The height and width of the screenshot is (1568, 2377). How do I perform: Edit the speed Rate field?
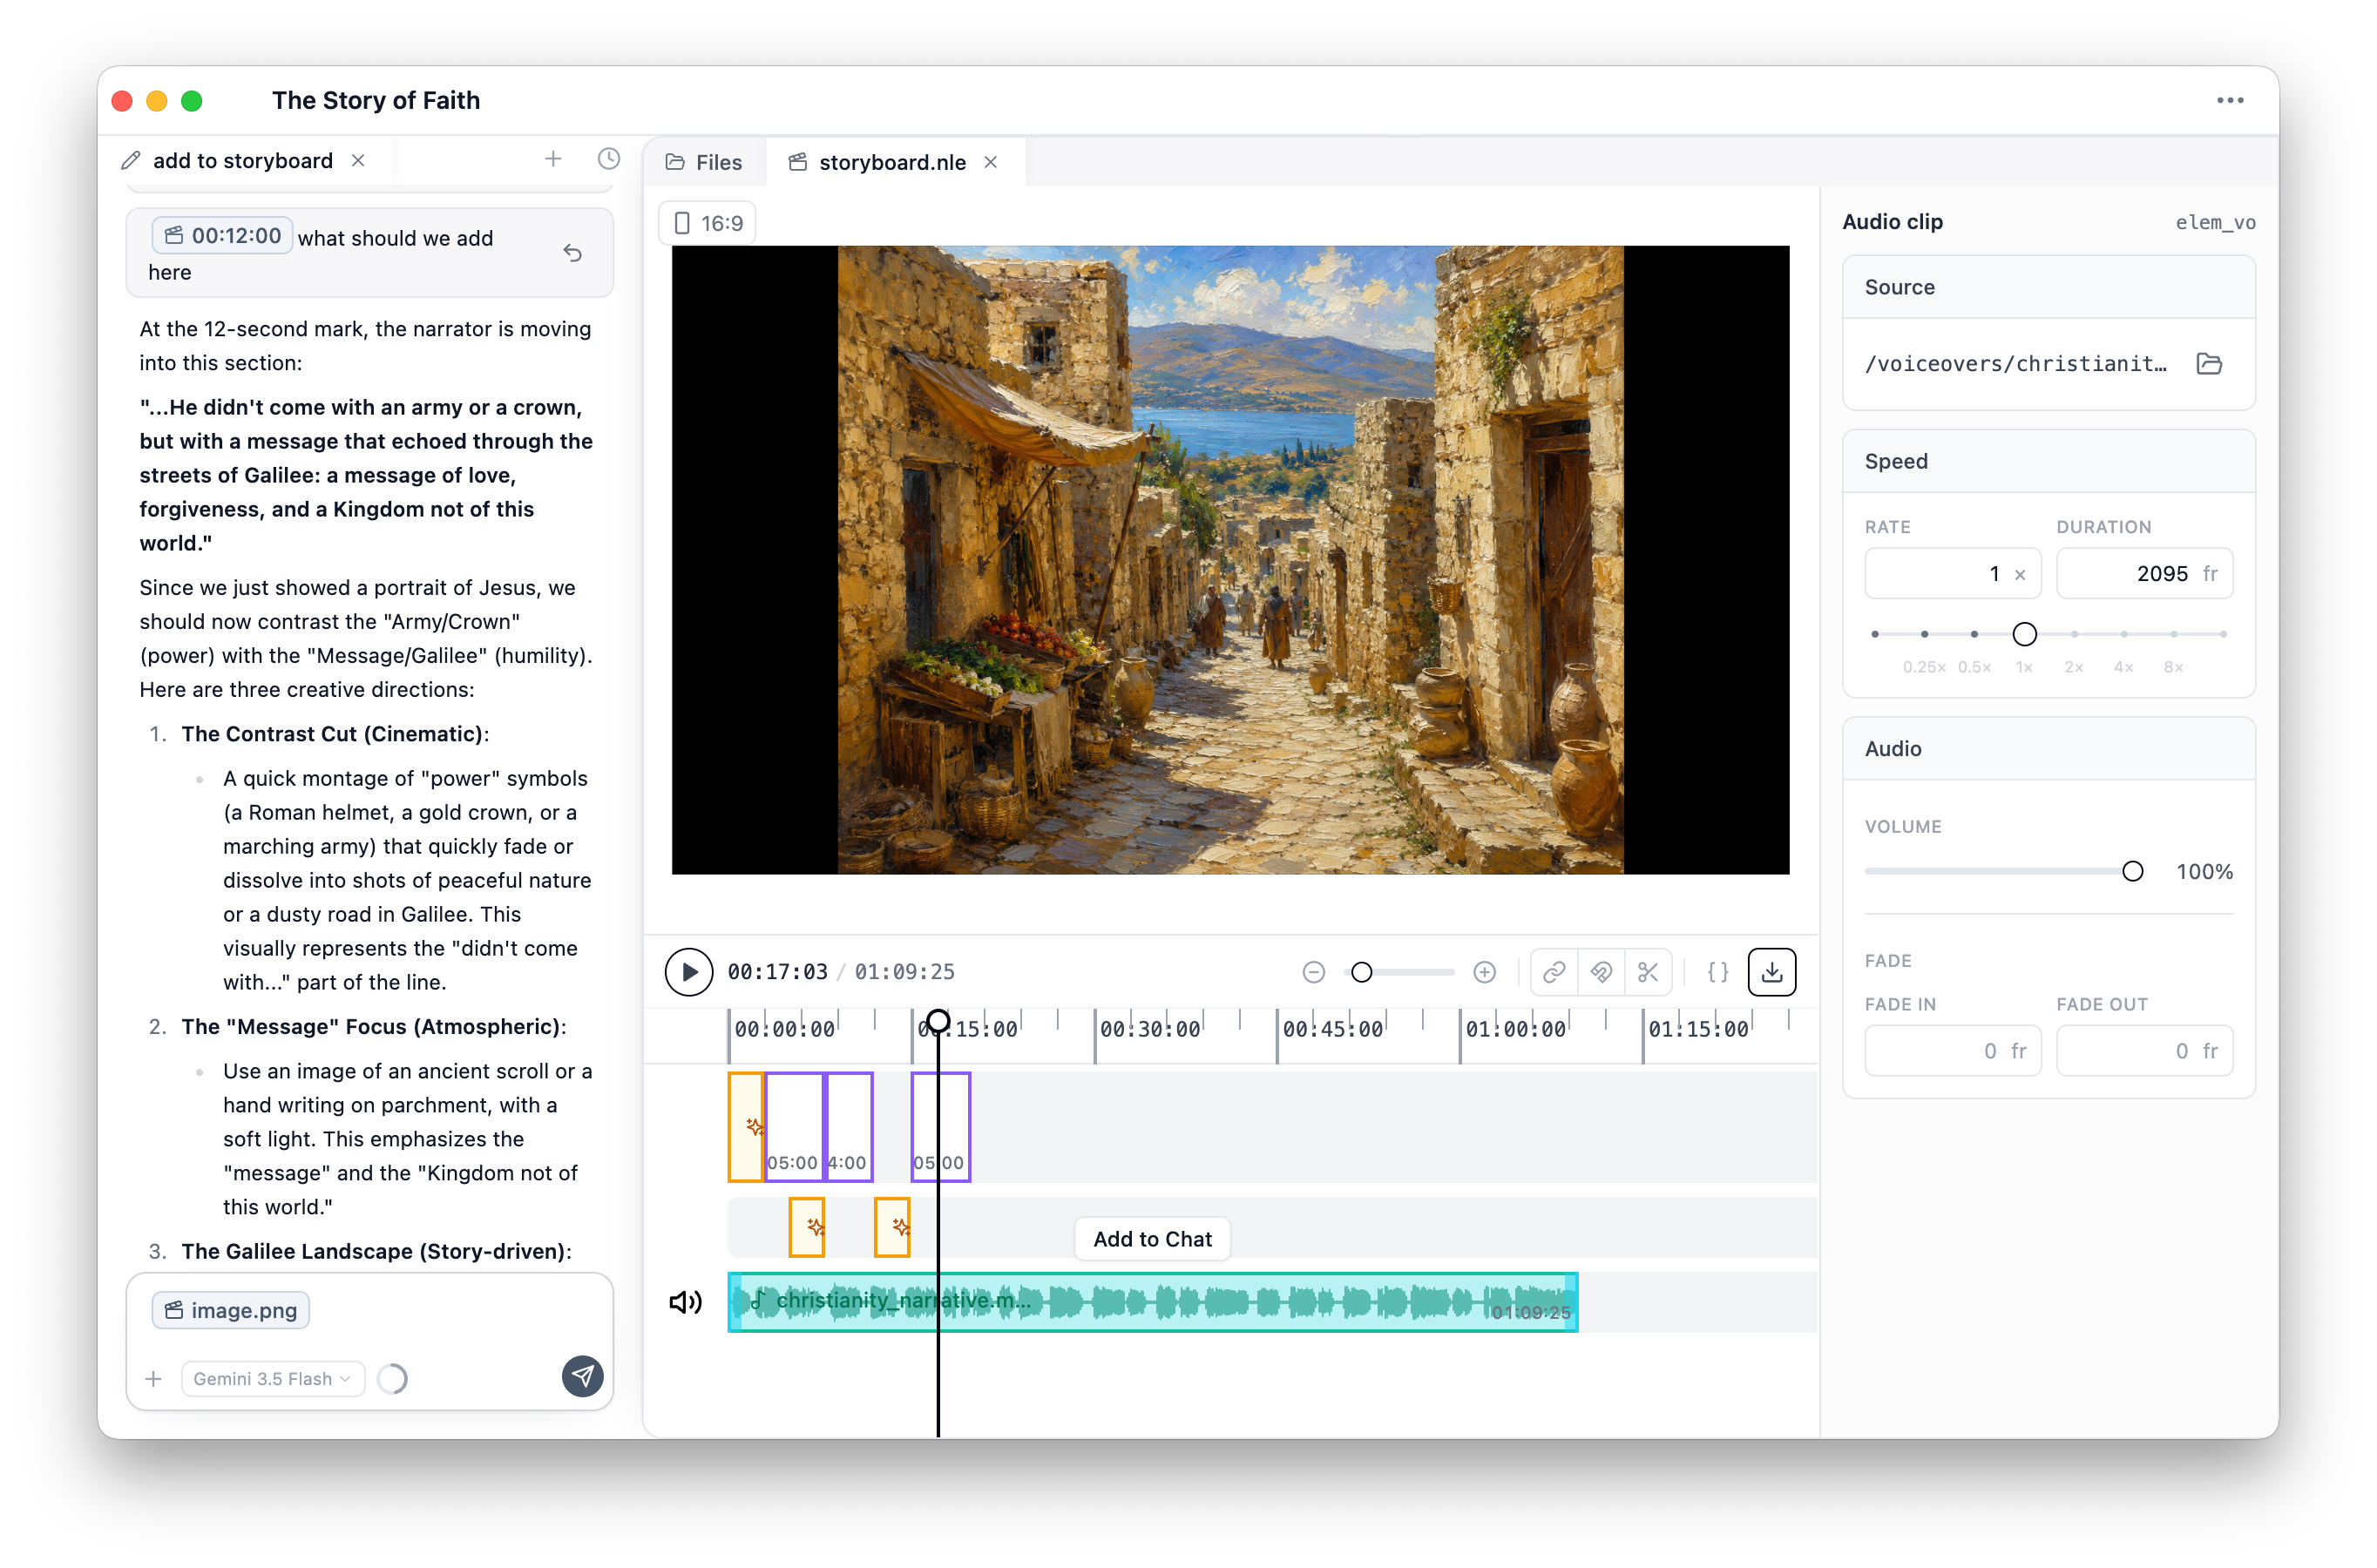tap(1952, 574)
